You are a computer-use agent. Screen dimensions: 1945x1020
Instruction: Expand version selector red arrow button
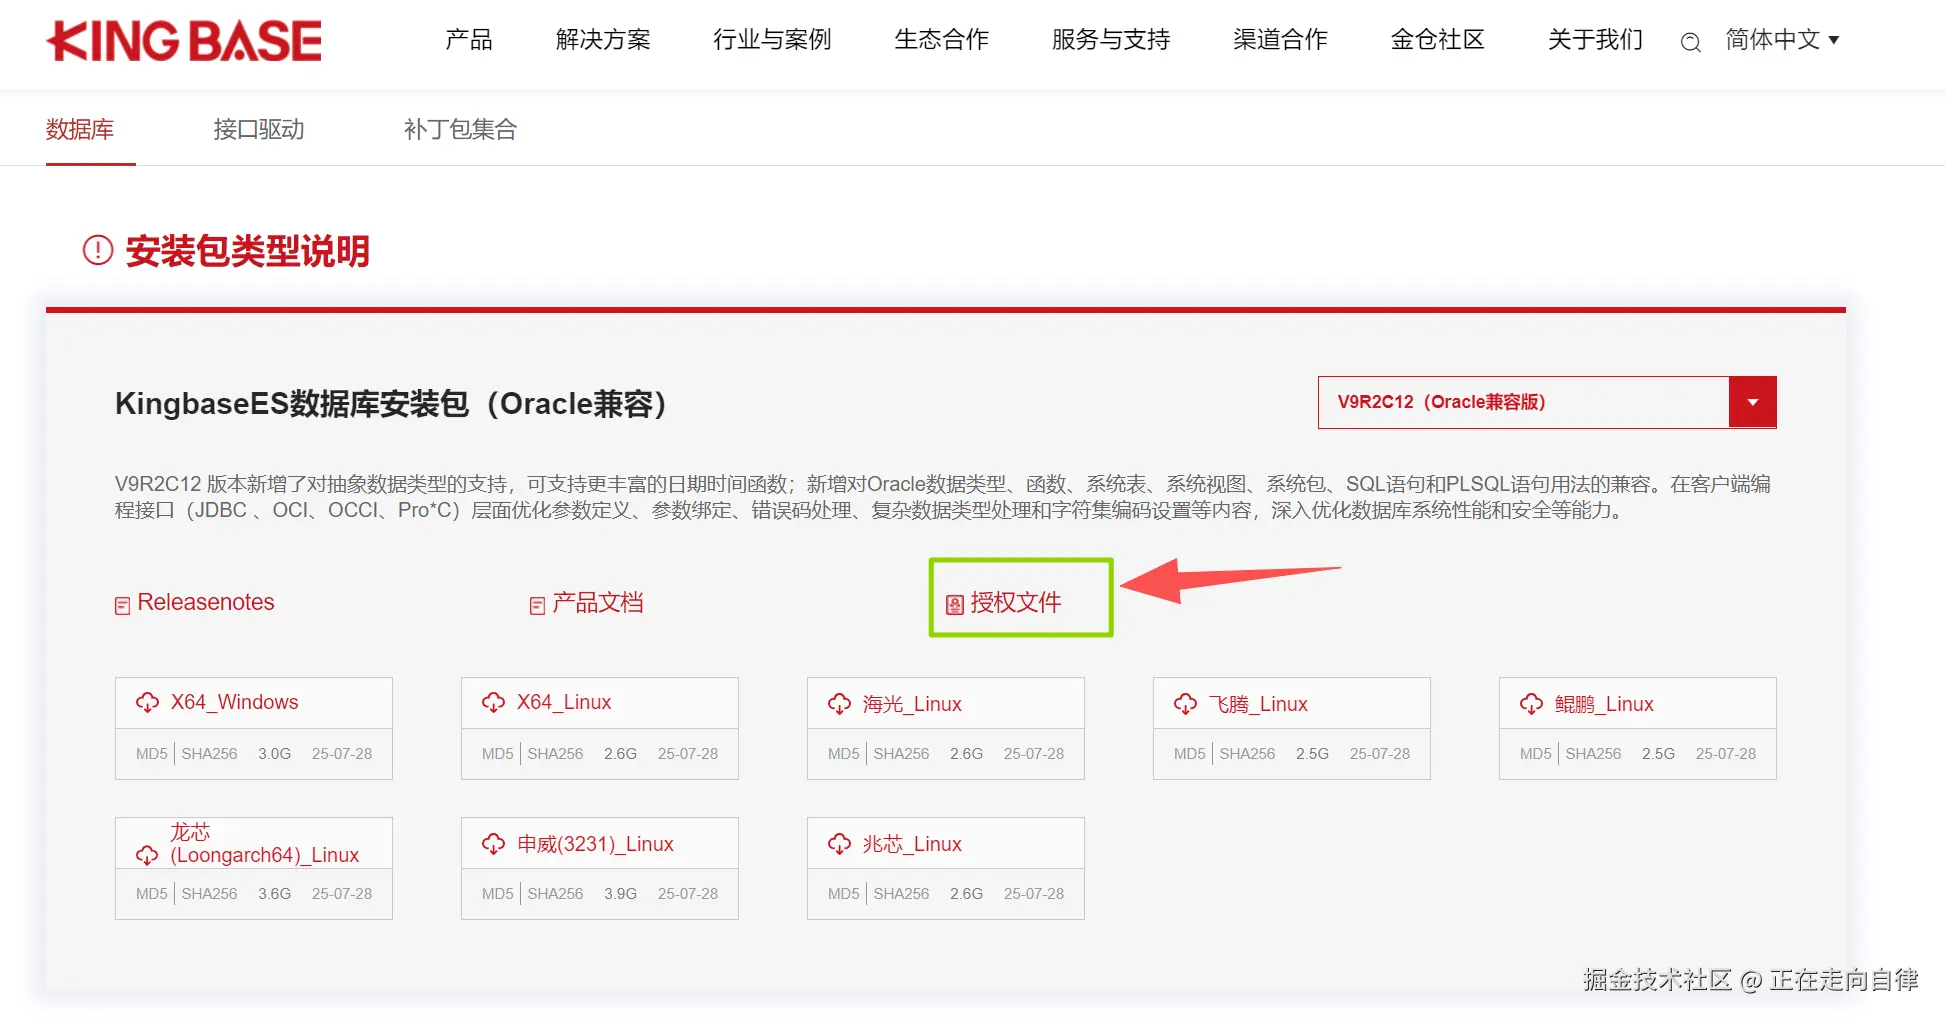pyautogui.click(x=1752, y=402)
